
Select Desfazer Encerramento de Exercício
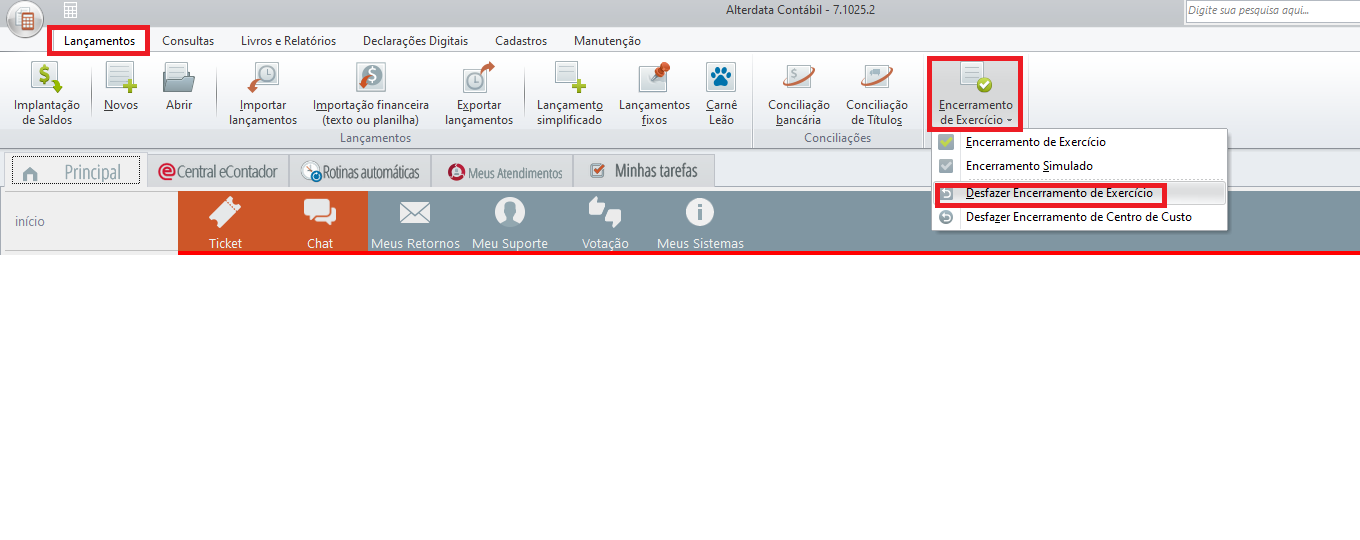coord(1079,193)
